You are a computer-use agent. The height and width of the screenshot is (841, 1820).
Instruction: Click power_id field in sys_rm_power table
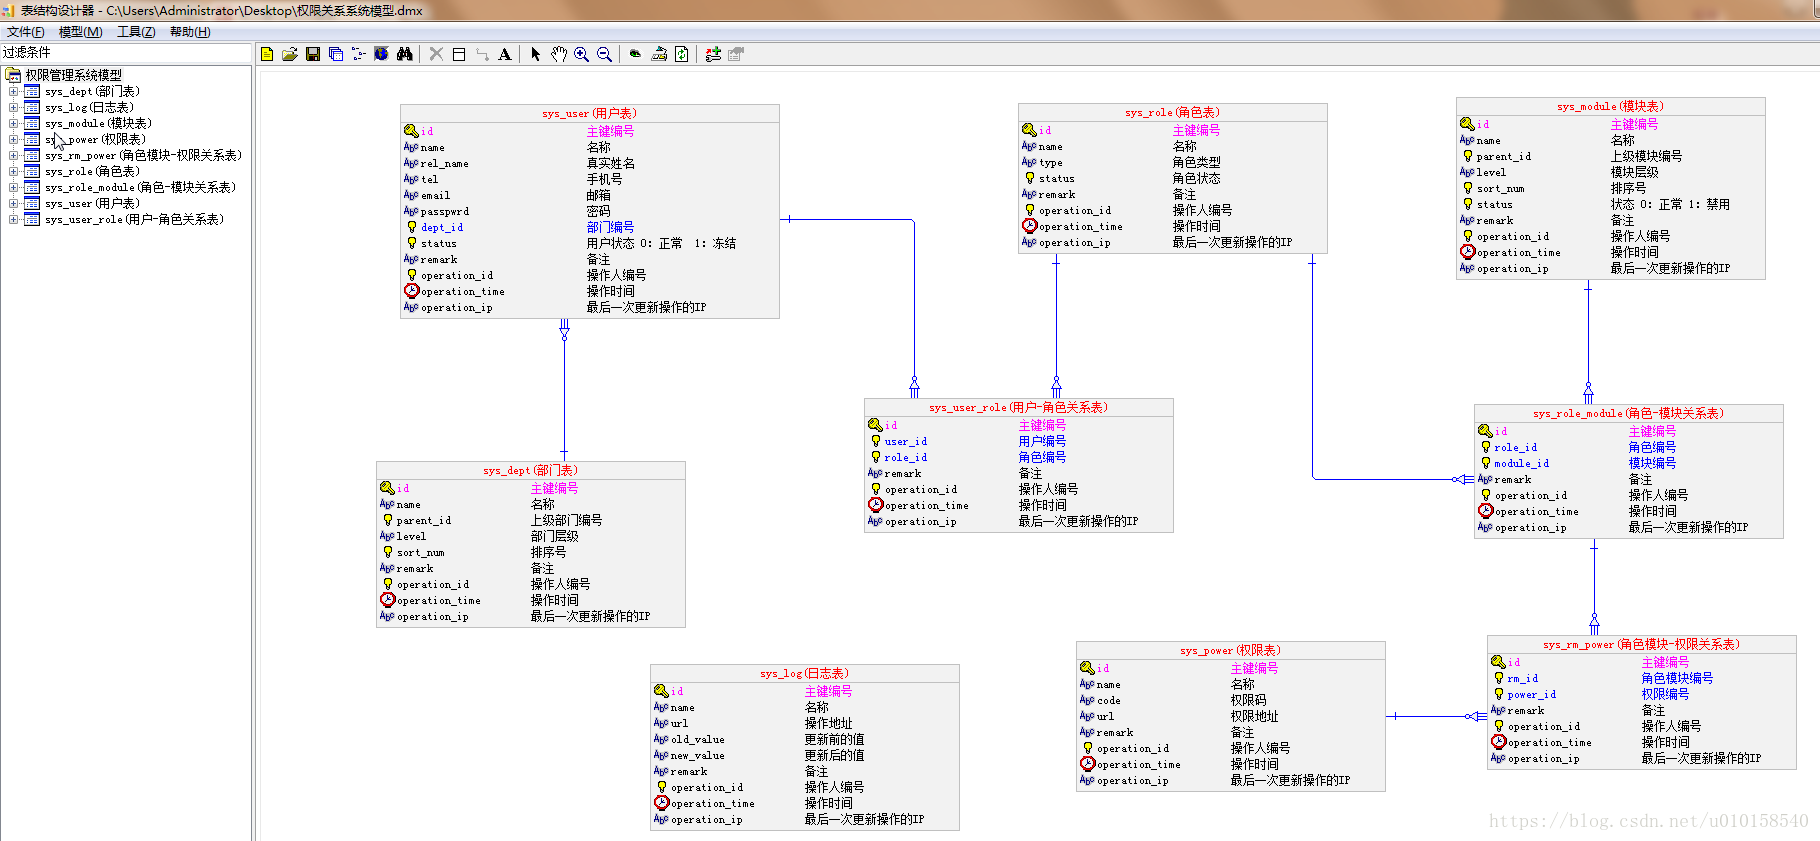coord(1532,694)
